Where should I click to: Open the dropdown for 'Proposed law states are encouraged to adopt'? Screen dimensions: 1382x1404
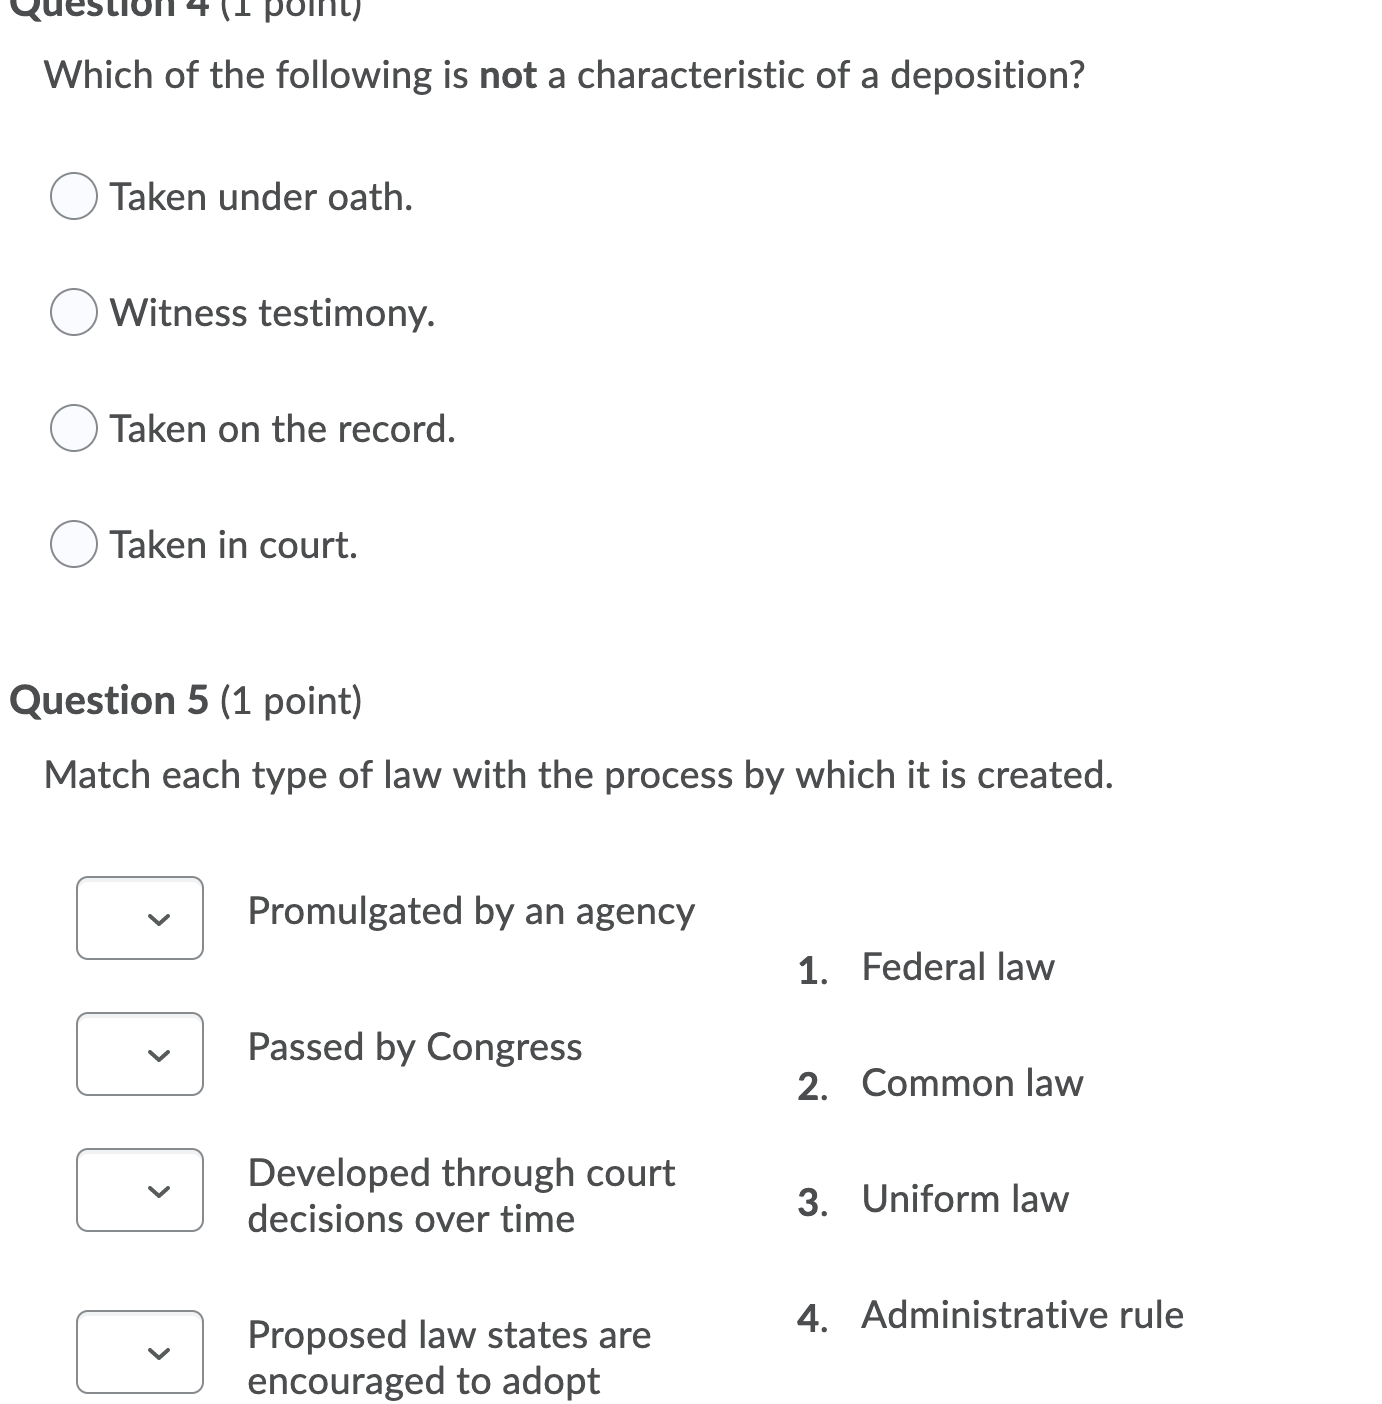[139, 1352]
